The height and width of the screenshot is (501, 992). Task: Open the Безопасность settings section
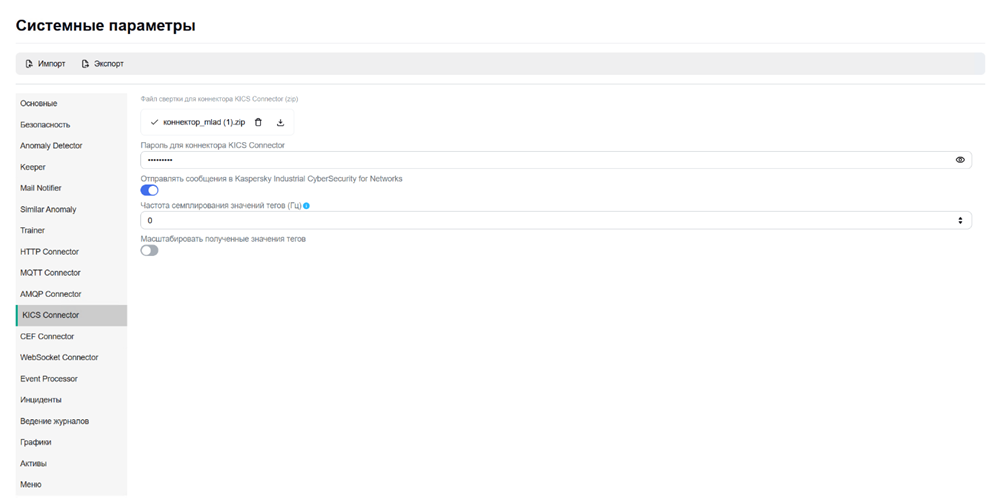(45, 125)
